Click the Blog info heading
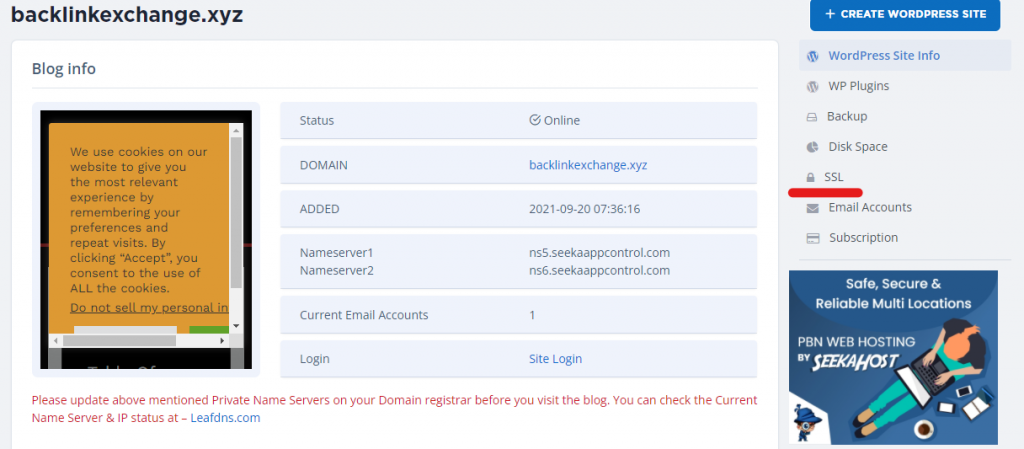The width and height of the screenshot is (1024, 449). (x=64, y=69)
